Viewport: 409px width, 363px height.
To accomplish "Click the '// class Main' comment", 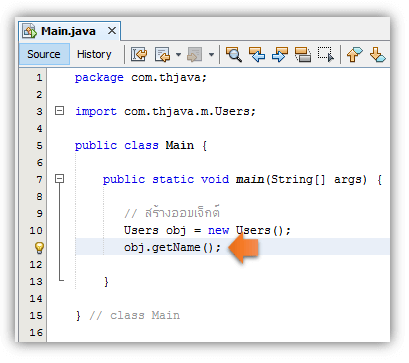I will (135, 316).
